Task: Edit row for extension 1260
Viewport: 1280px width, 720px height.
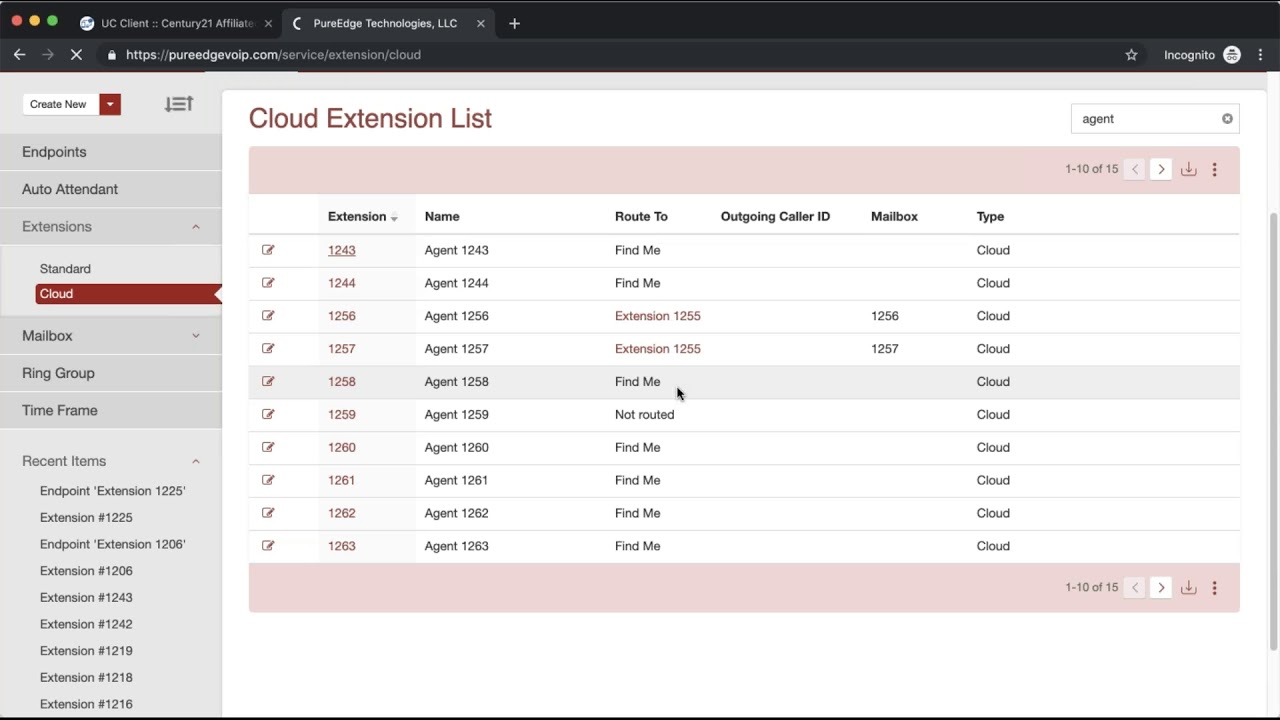Action: (x=268, y=447)
